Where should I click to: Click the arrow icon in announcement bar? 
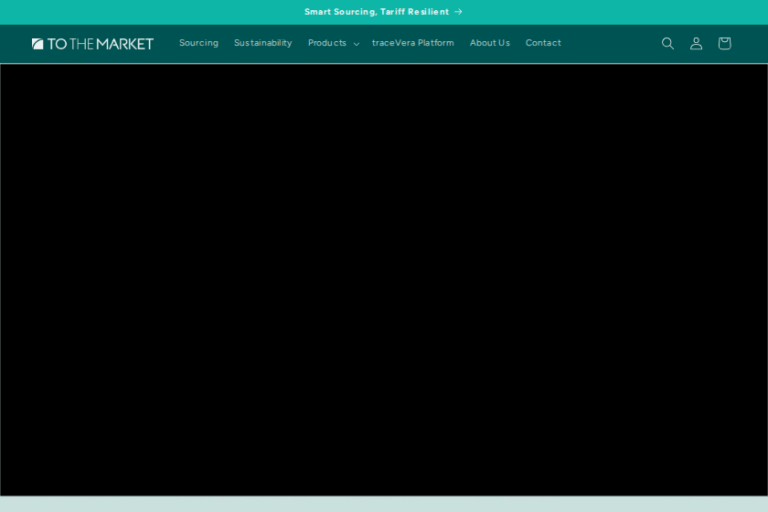pyautogui.click(x=458, y=12)
